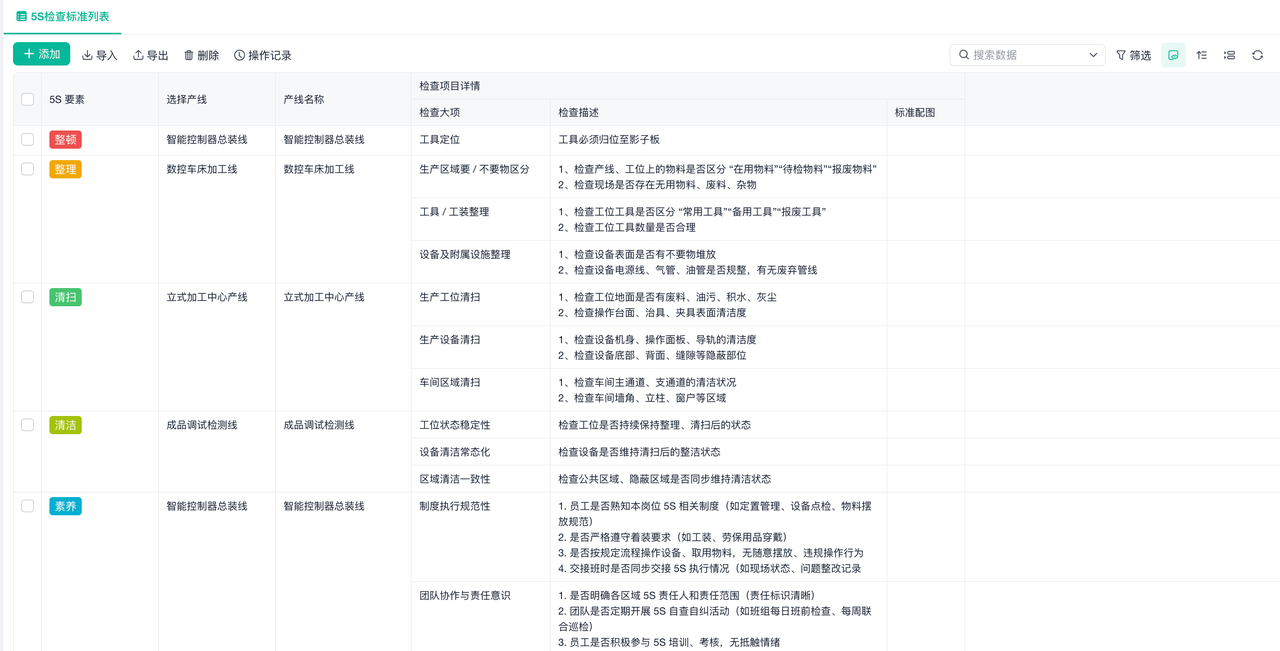Click the table icon in the tab

click(22, 17)
